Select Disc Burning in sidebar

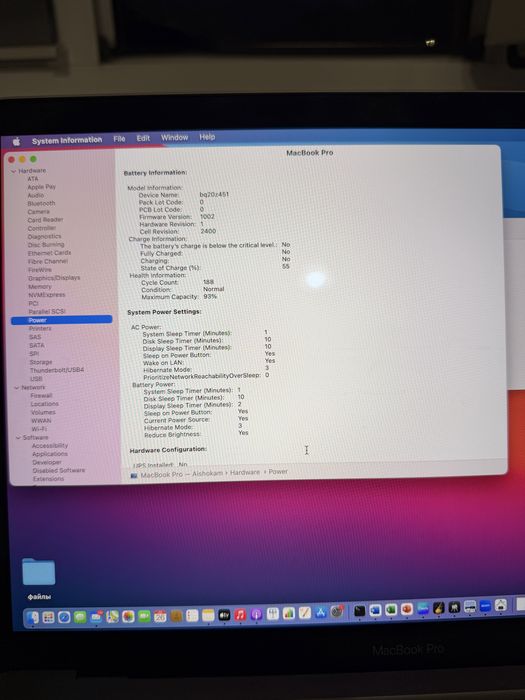coord(46,245)
